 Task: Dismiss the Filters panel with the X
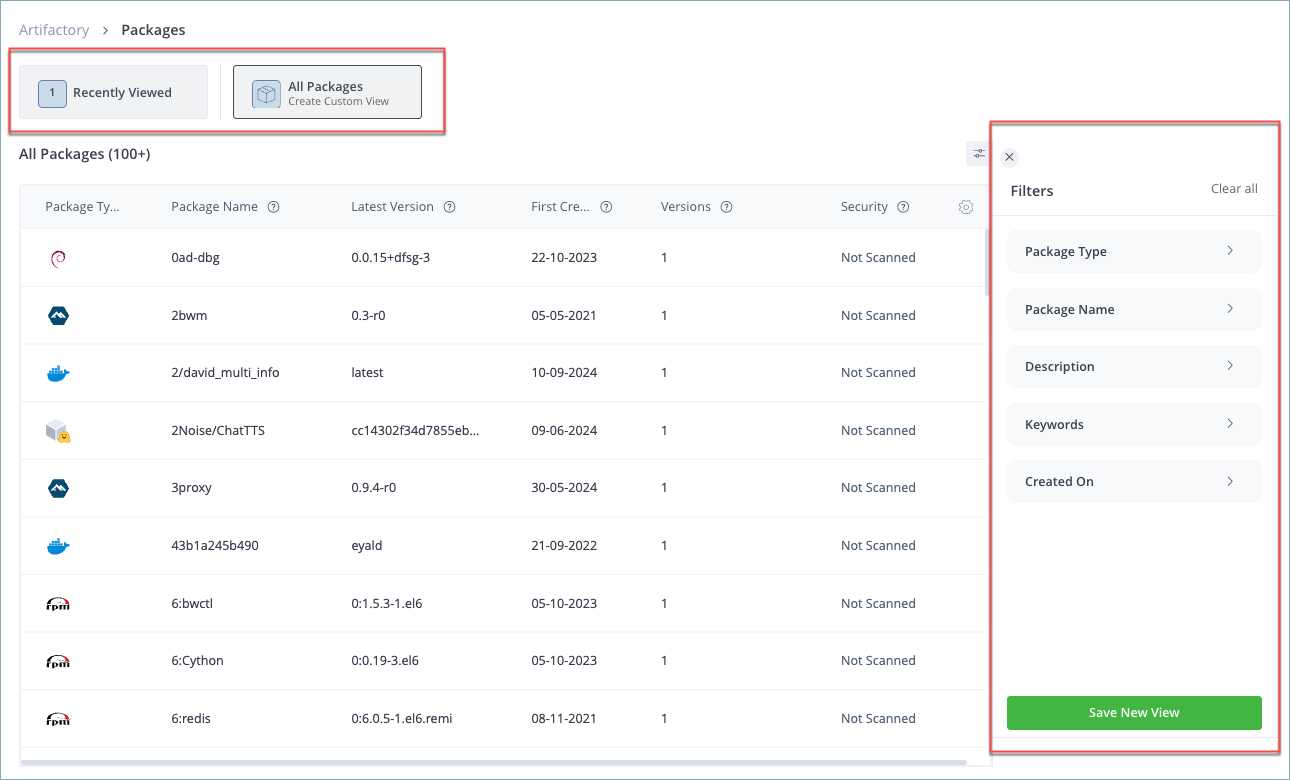[1009, 157]
